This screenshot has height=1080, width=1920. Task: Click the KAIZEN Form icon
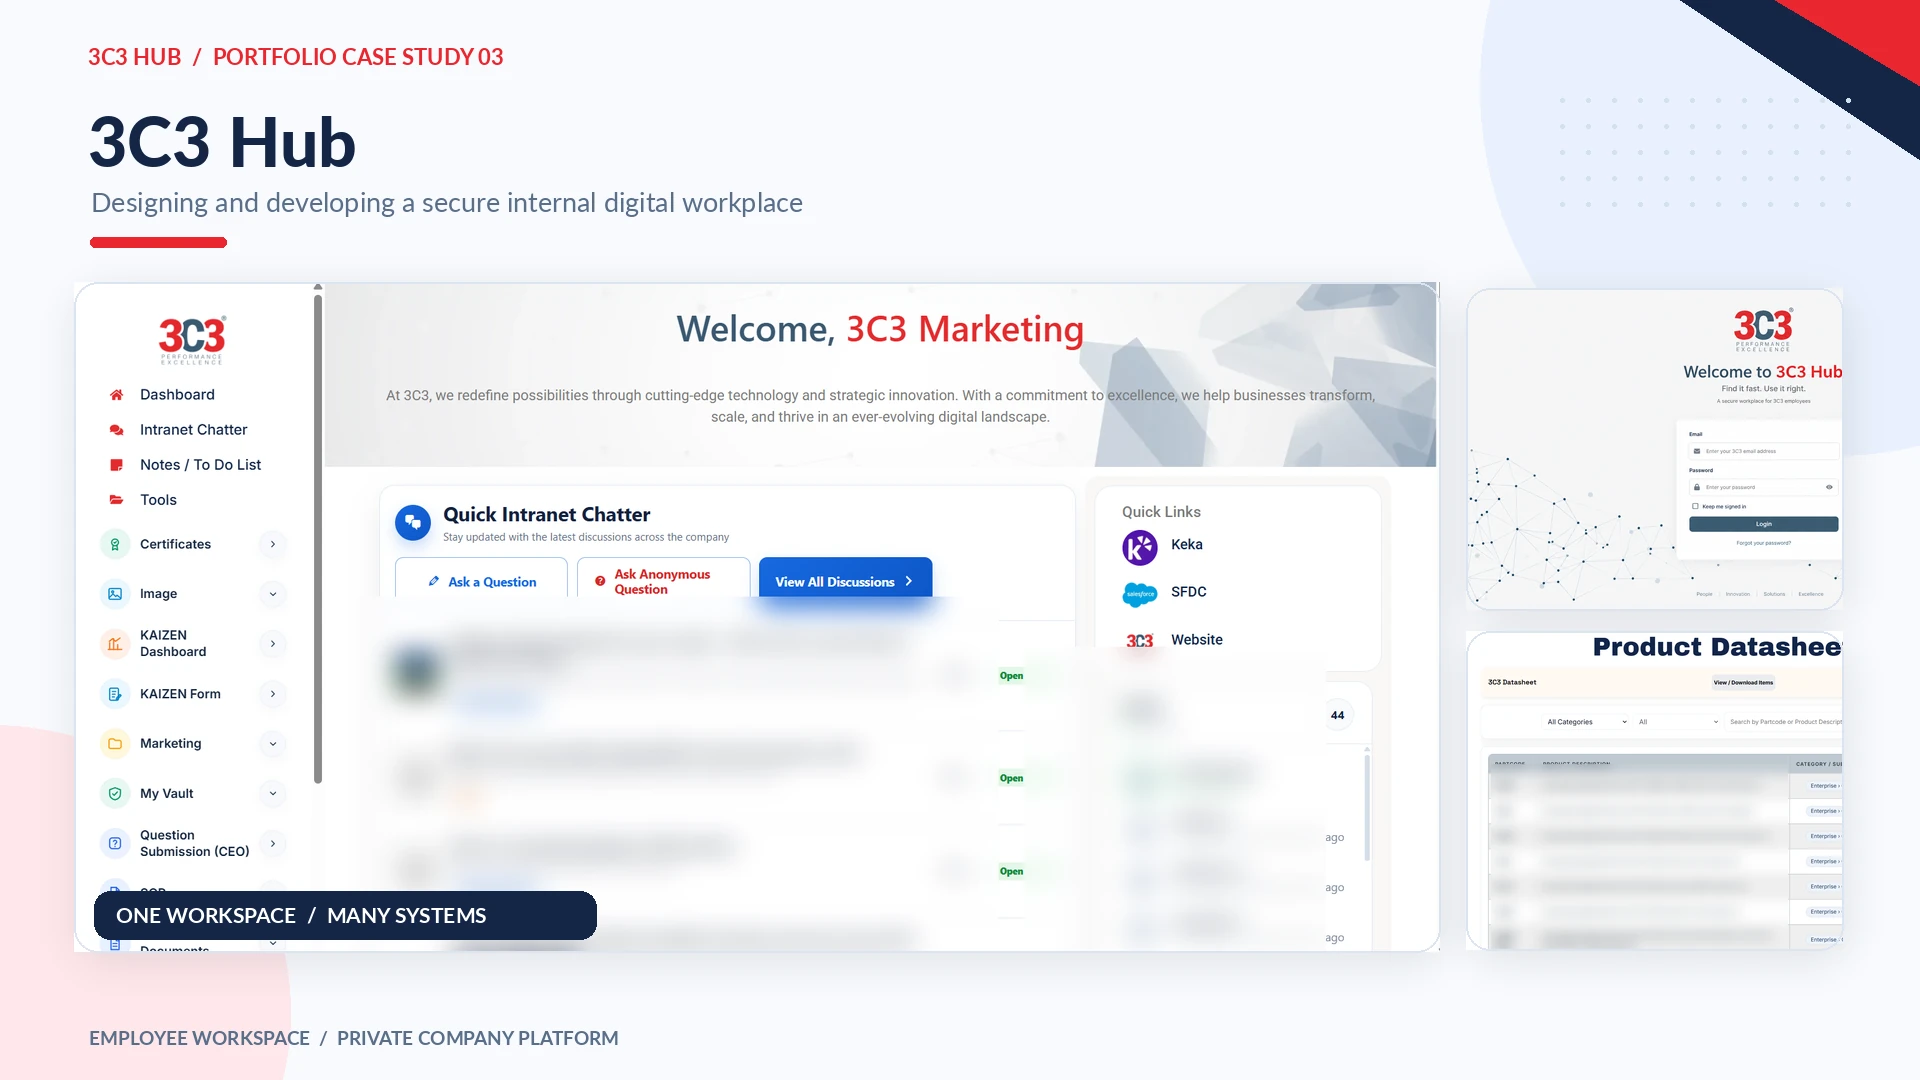[x=115, y=694]
